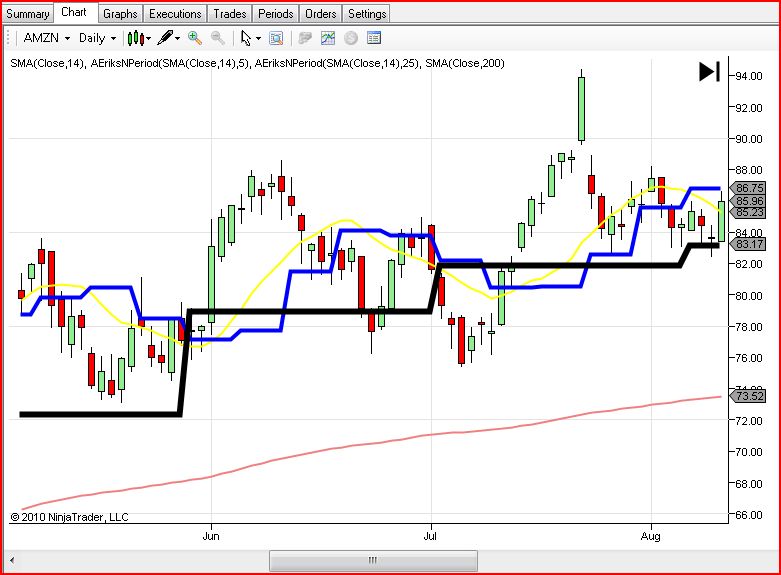The image size is (781, 575).
Task: Select the Chart tab
Action: coord(74,12)
